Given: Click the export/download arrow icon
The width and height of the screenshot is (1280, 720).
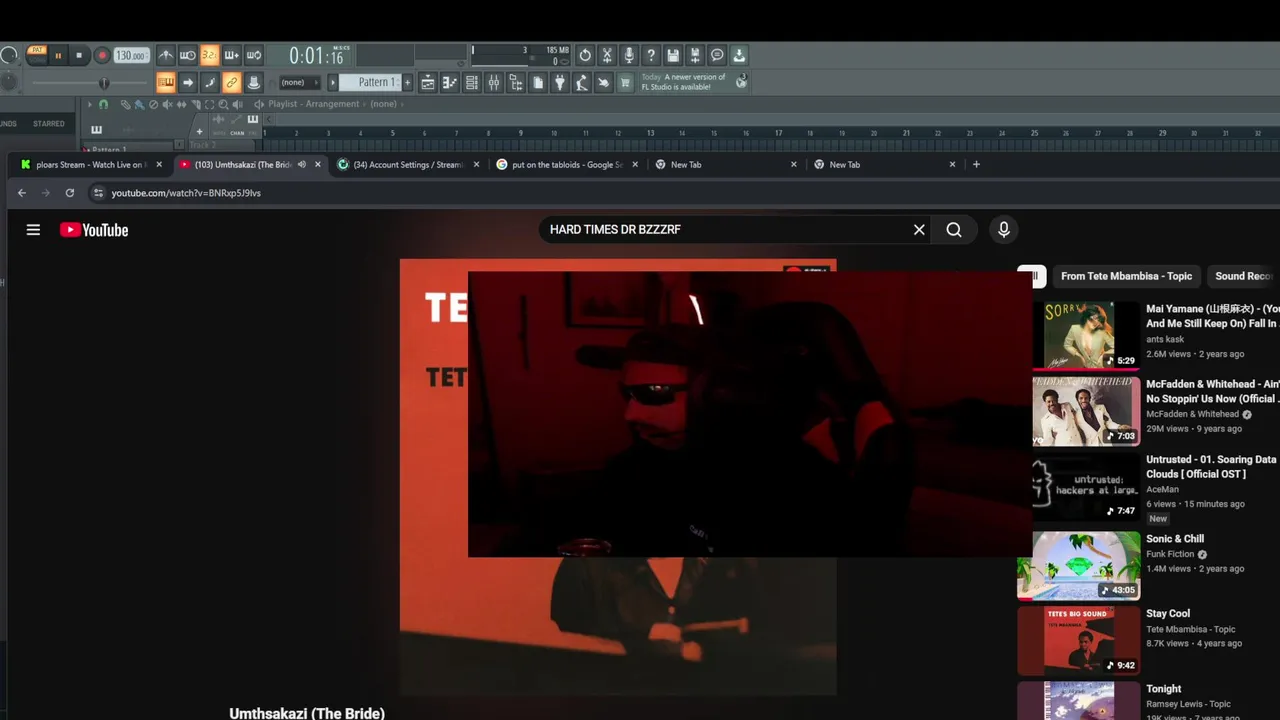Looking at the screenshot, I should (x=739, y=55).
